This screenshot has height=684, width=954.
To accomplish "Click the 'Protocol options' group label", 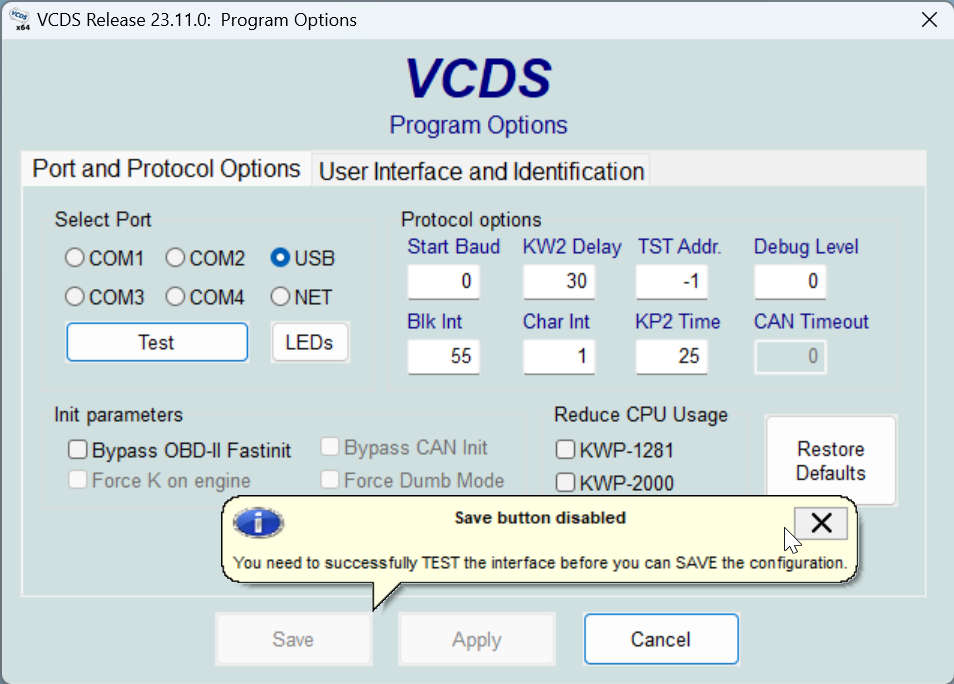I will pyautogui.click(x=471, y=220).
